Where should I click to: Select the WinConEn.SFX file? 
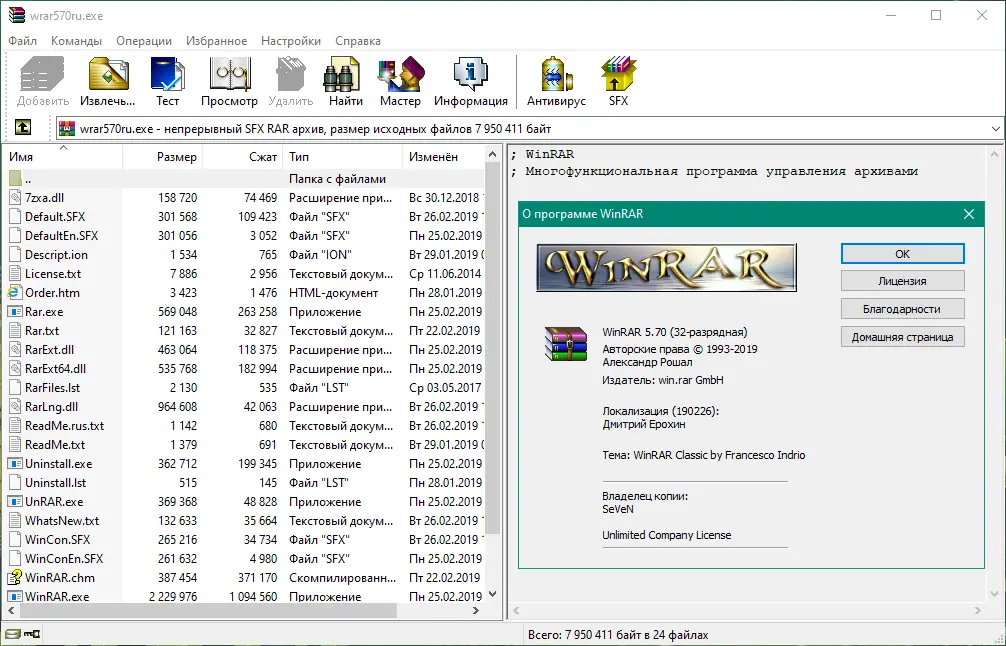(246, 558)
